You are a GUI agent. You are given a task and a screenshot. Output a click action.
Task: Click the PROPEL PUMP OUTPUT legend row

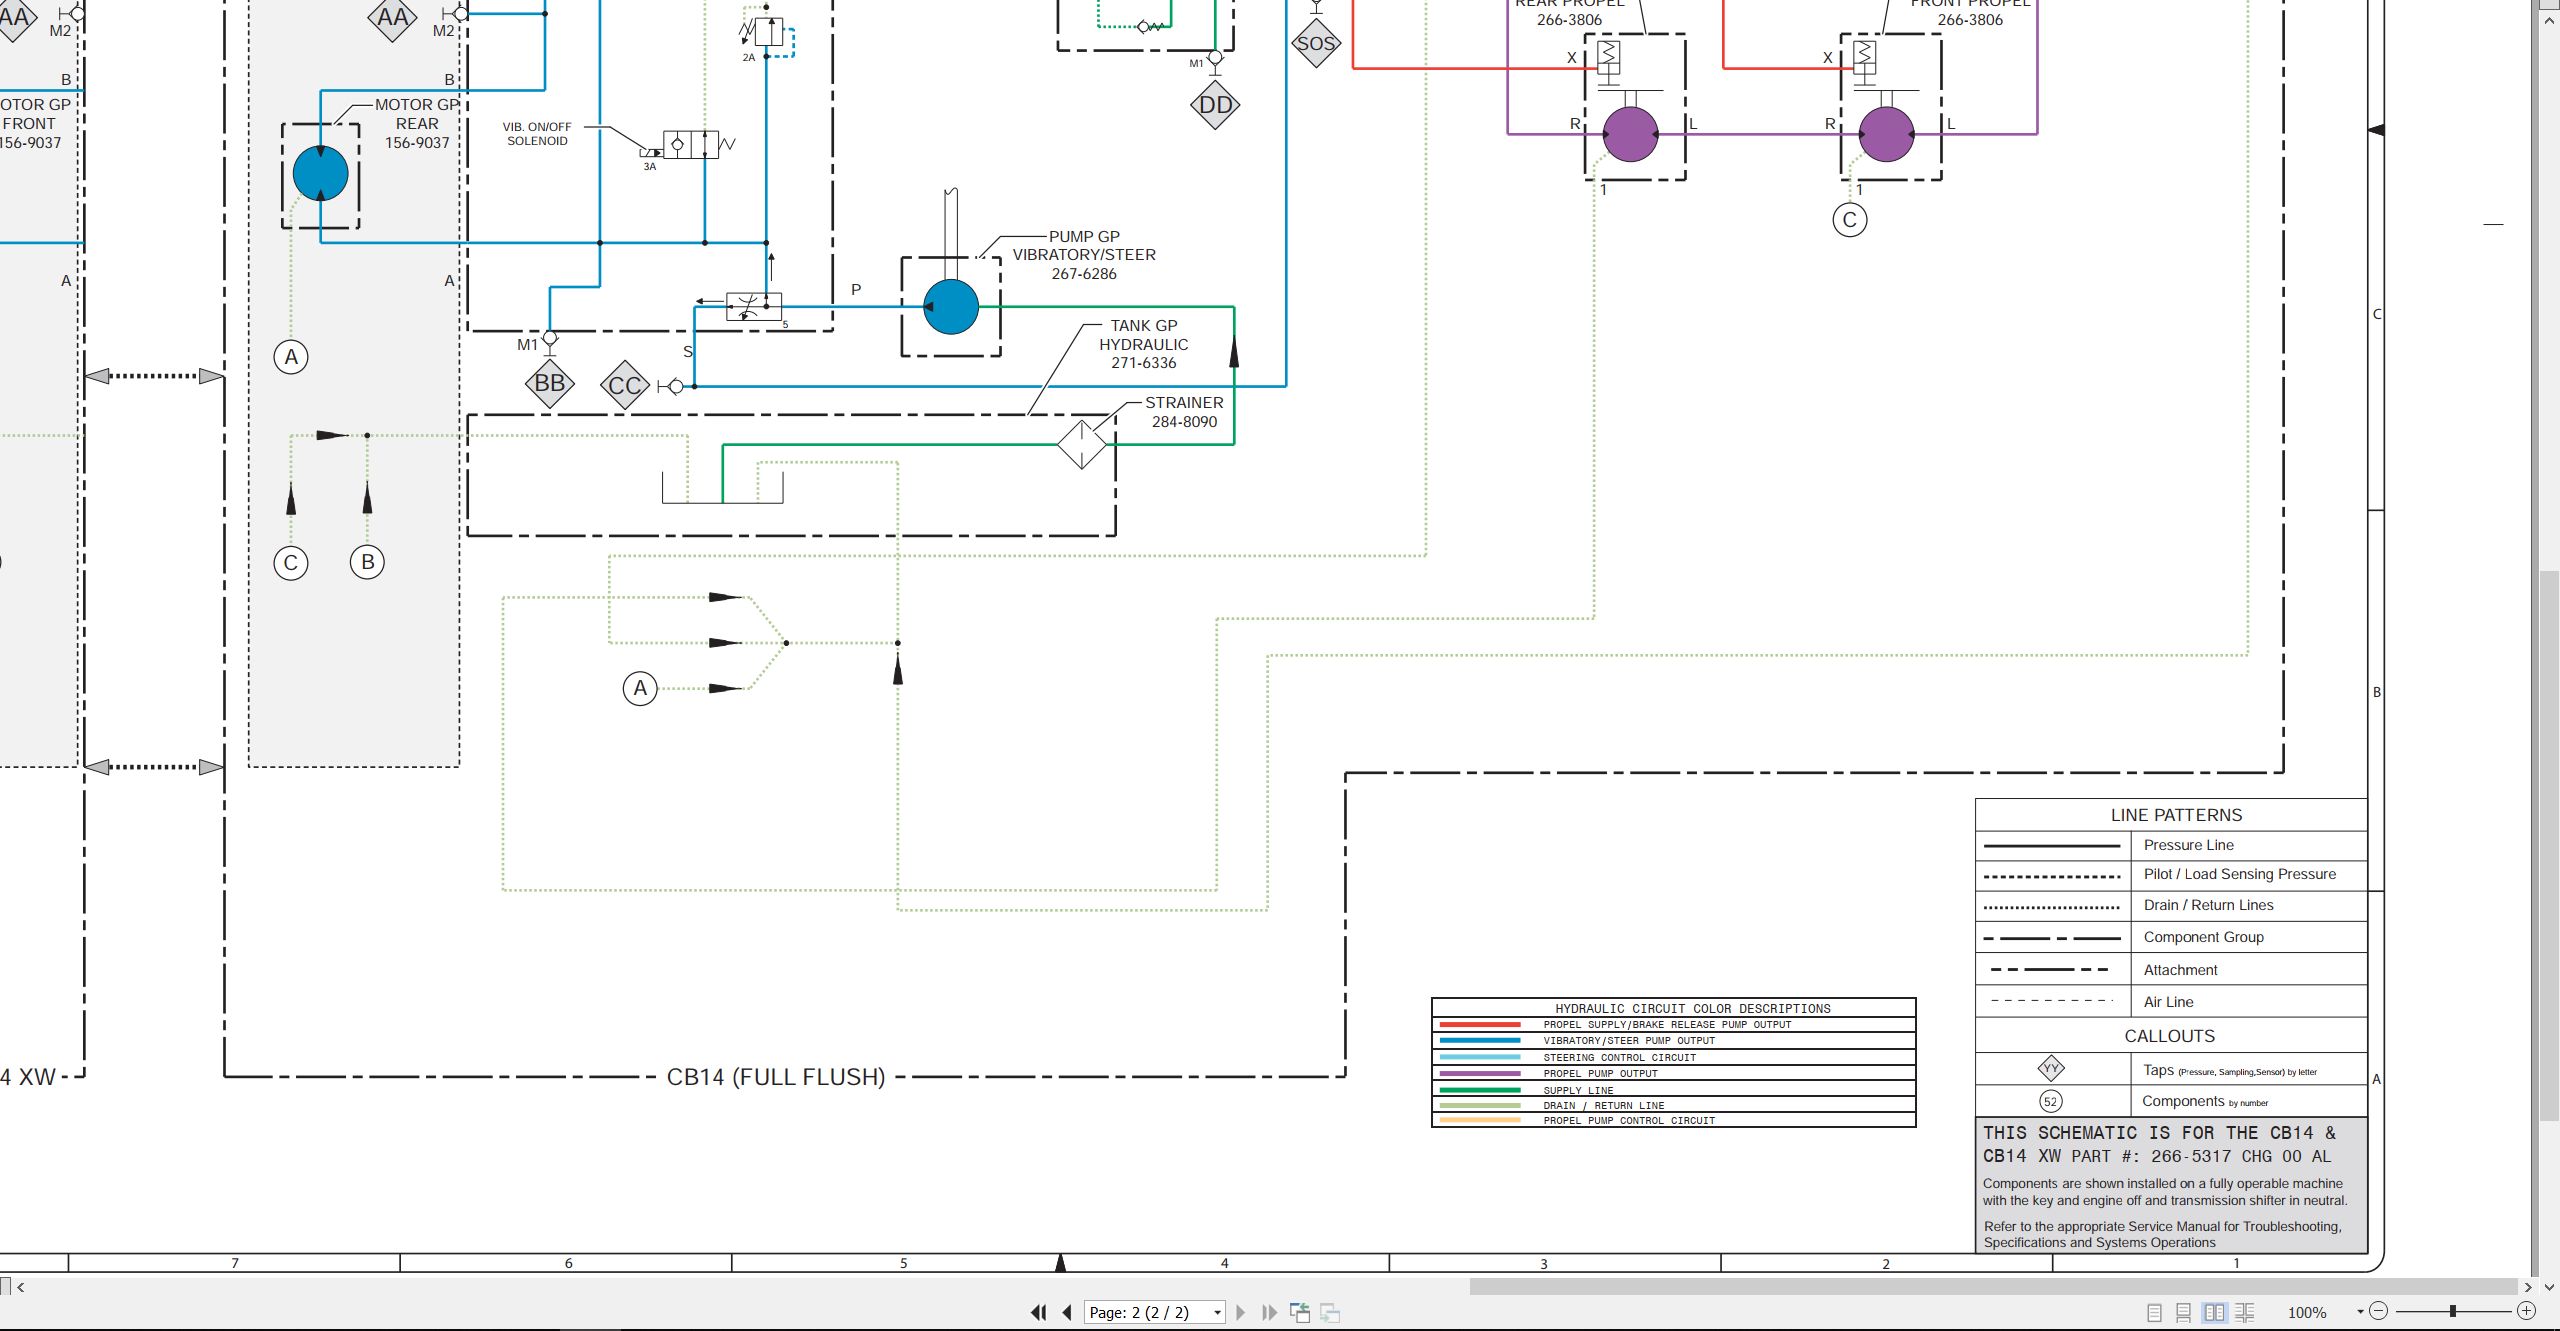coord(1674,1074)
